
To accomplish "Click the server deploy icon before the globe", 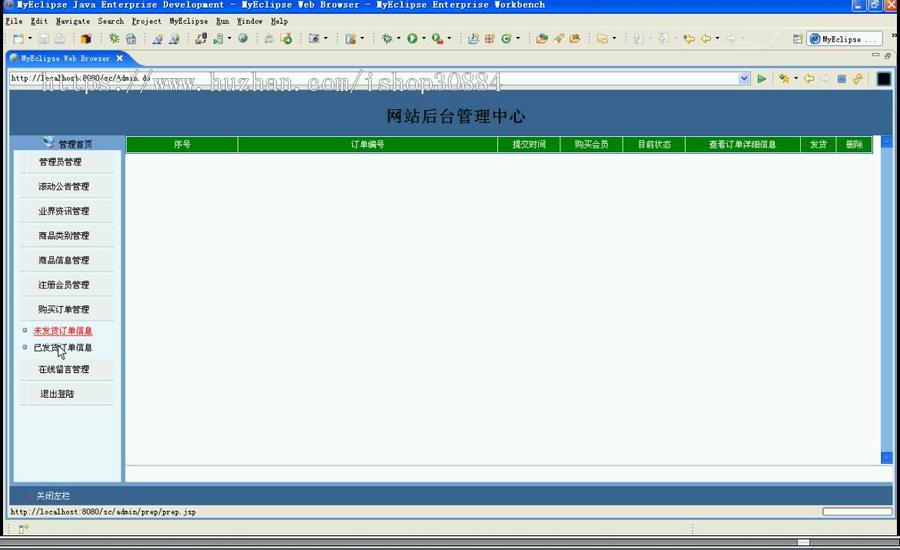I will 218,38.
